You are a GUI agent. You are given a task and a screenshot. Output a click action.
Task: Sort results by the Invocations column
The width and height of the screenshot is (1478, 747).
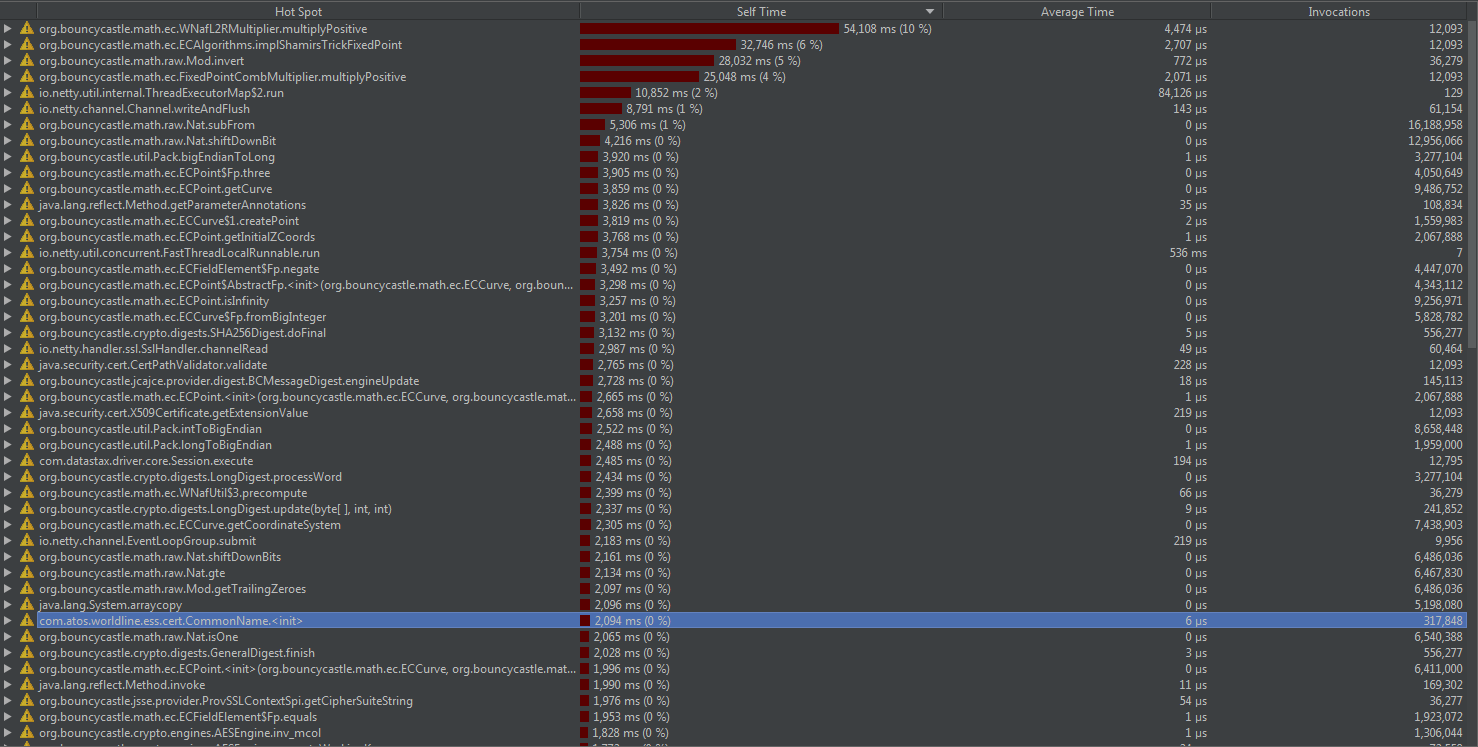[1339, 11]
